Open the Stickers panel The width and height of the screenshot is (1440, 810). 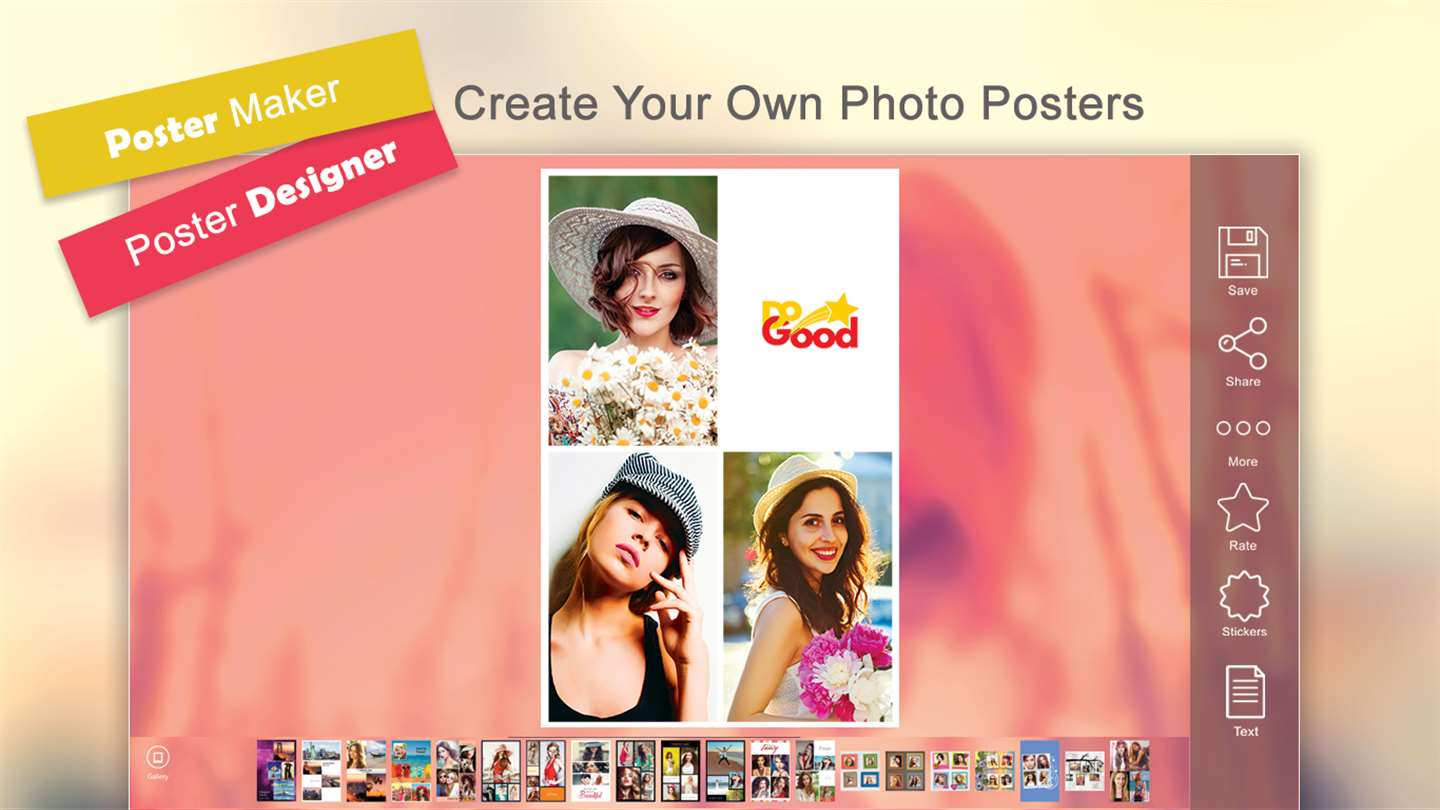(1244, 596)
